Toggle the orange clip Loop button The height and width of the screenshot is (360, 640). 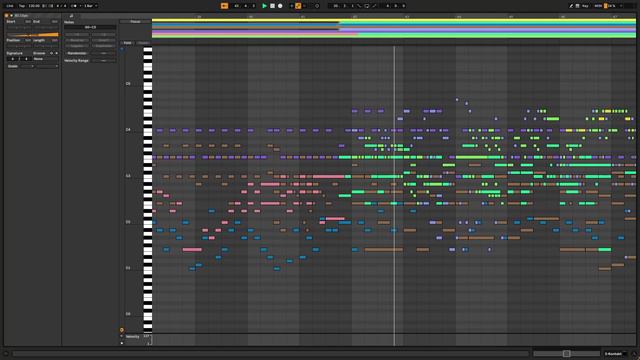pos(33,35)
